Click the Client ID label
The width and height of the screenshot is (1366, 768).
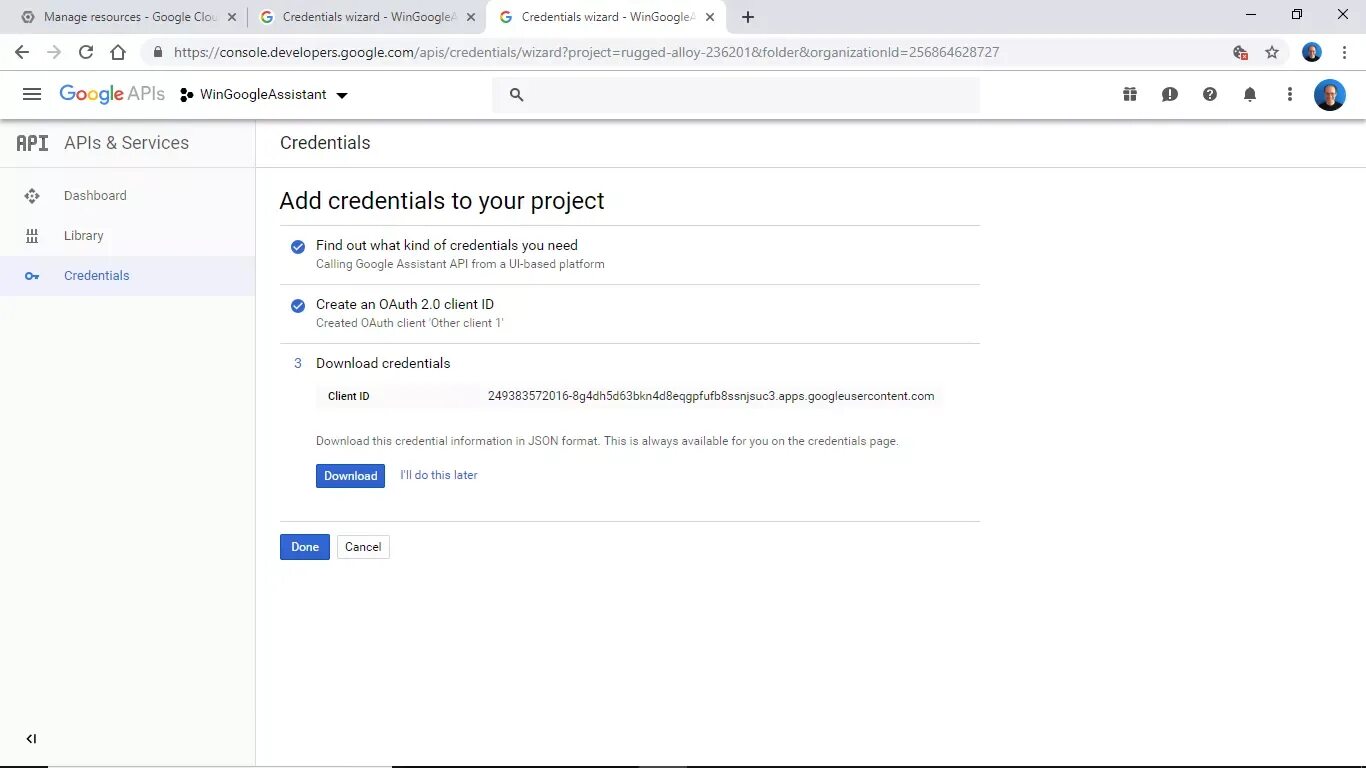pos(349,396)
